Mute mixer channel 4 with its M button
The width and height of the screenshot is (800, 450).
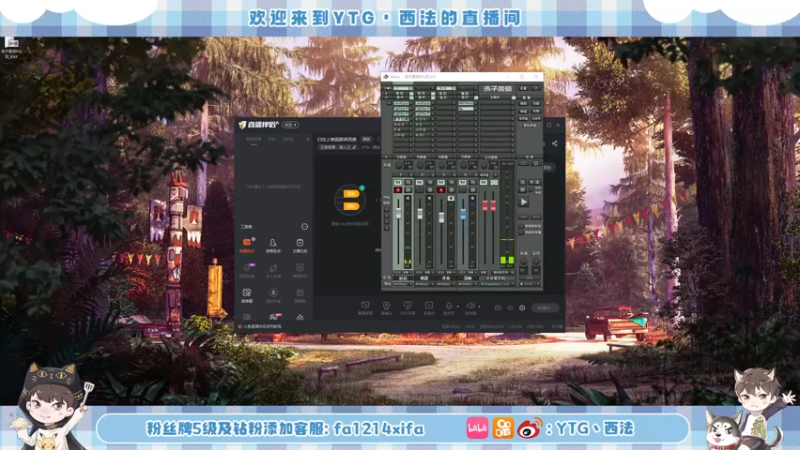tap(462, 182)
